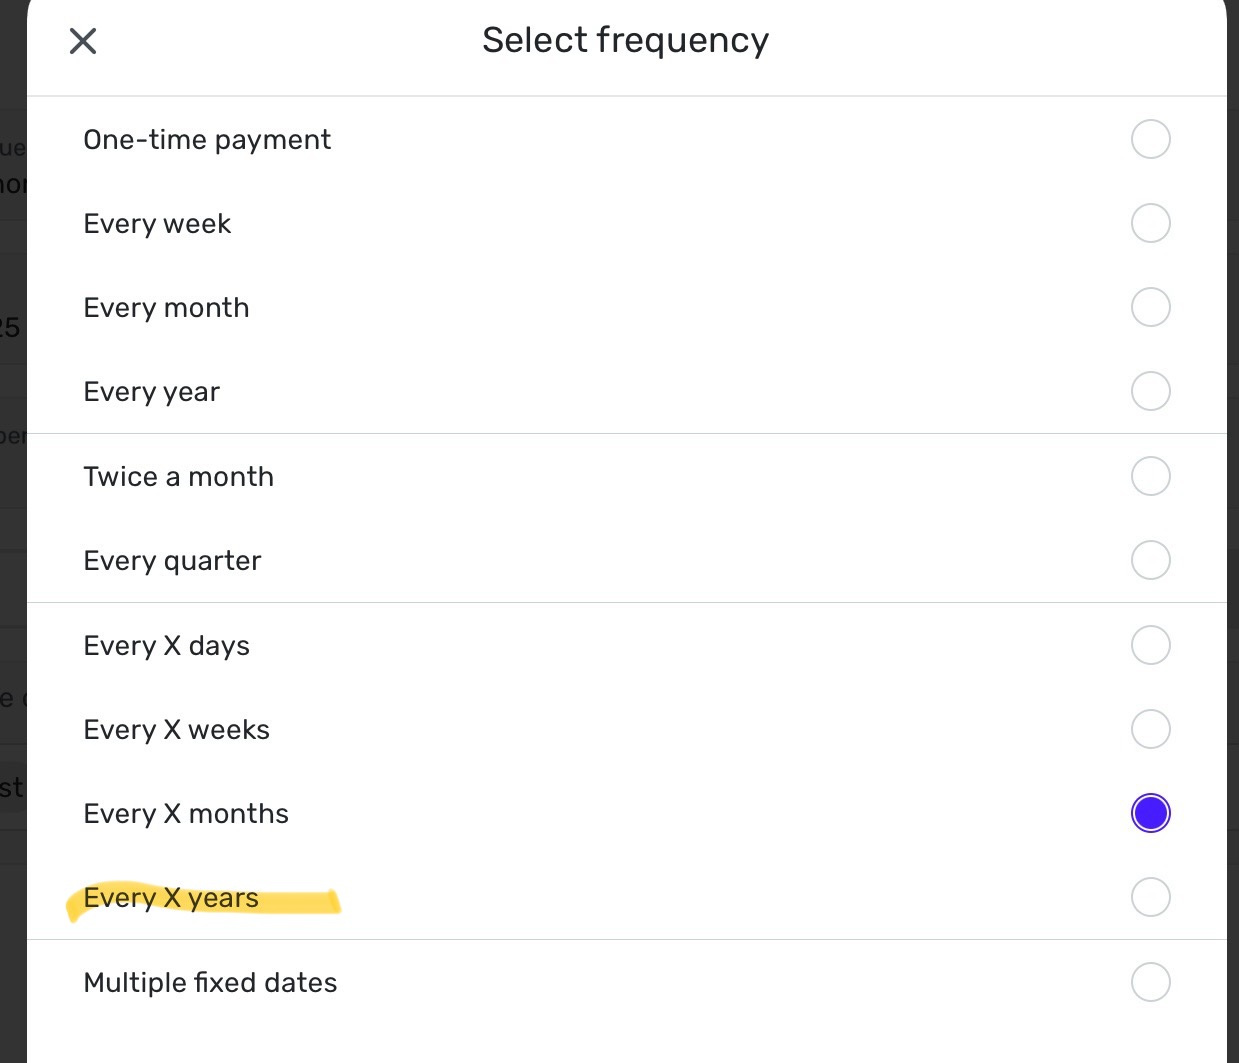
Task: Tap the Every X months label
Action: (x=186, y=814)
